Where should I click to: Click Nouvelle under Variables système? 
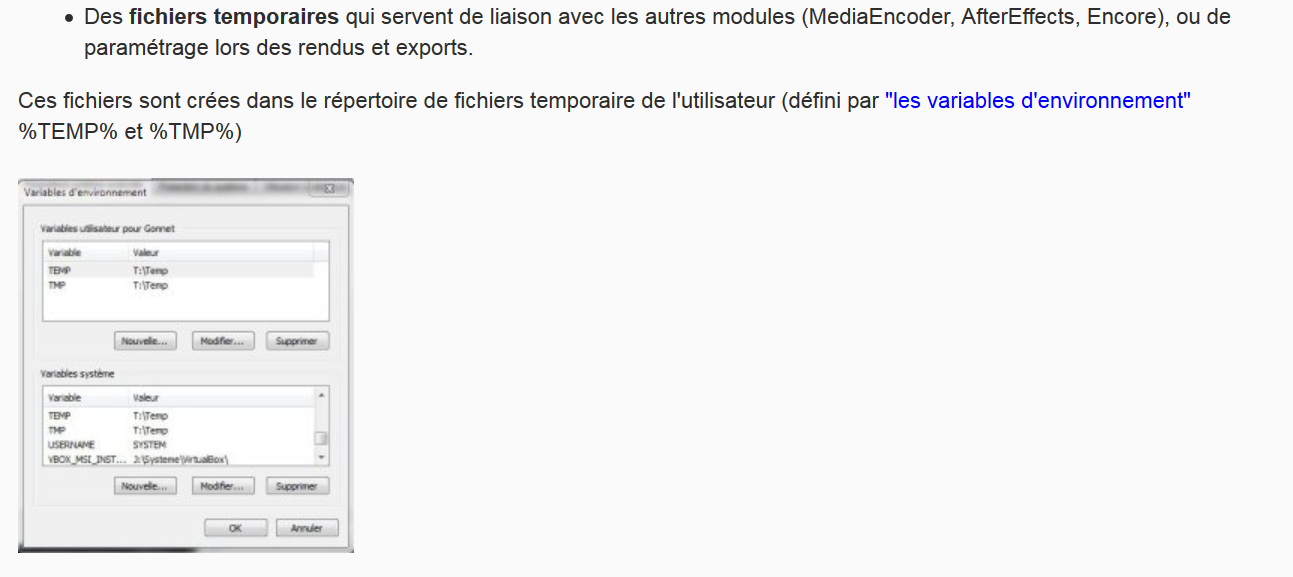145,486
